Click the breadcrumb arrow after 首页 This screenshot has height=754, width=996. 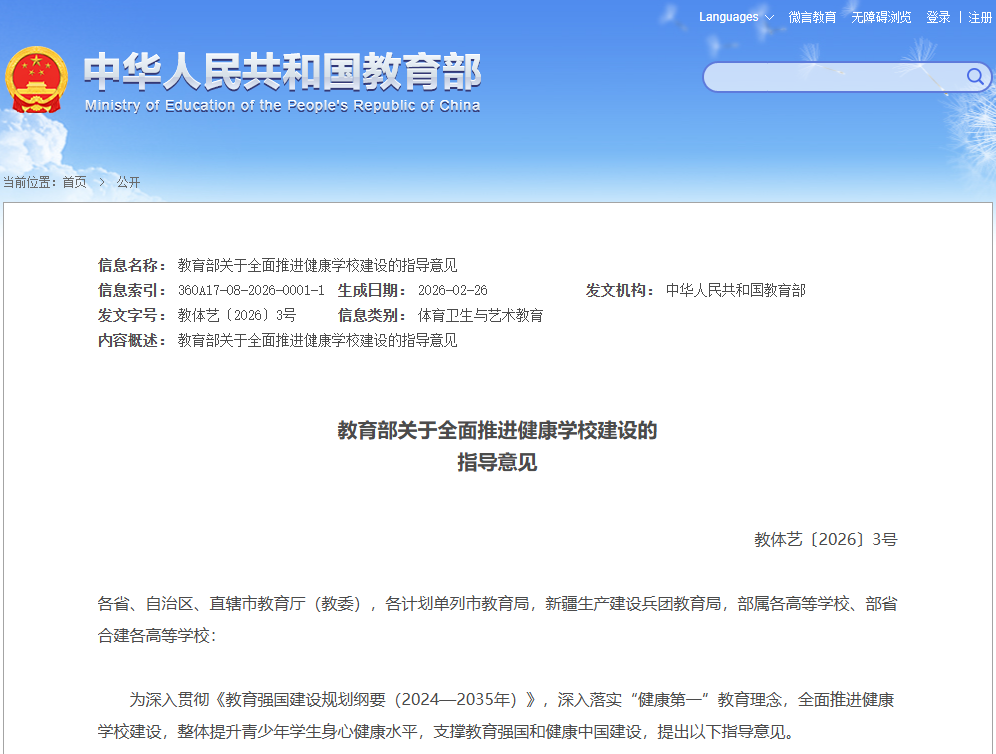(x=101, y=182)
